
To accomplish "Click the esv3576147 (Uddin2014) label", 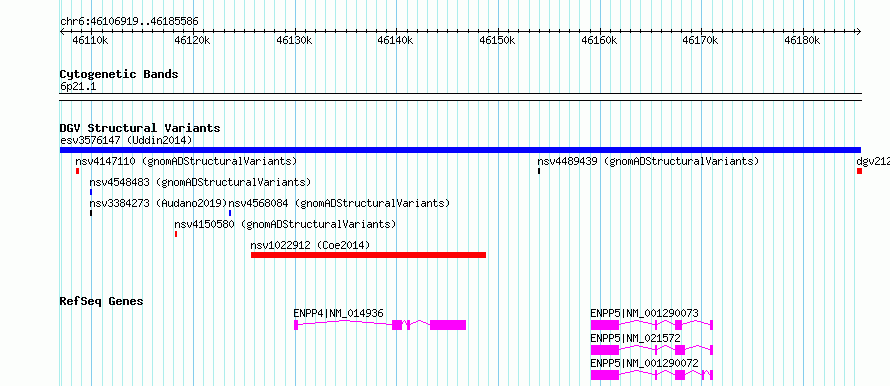I will click(x=126, y=140).
